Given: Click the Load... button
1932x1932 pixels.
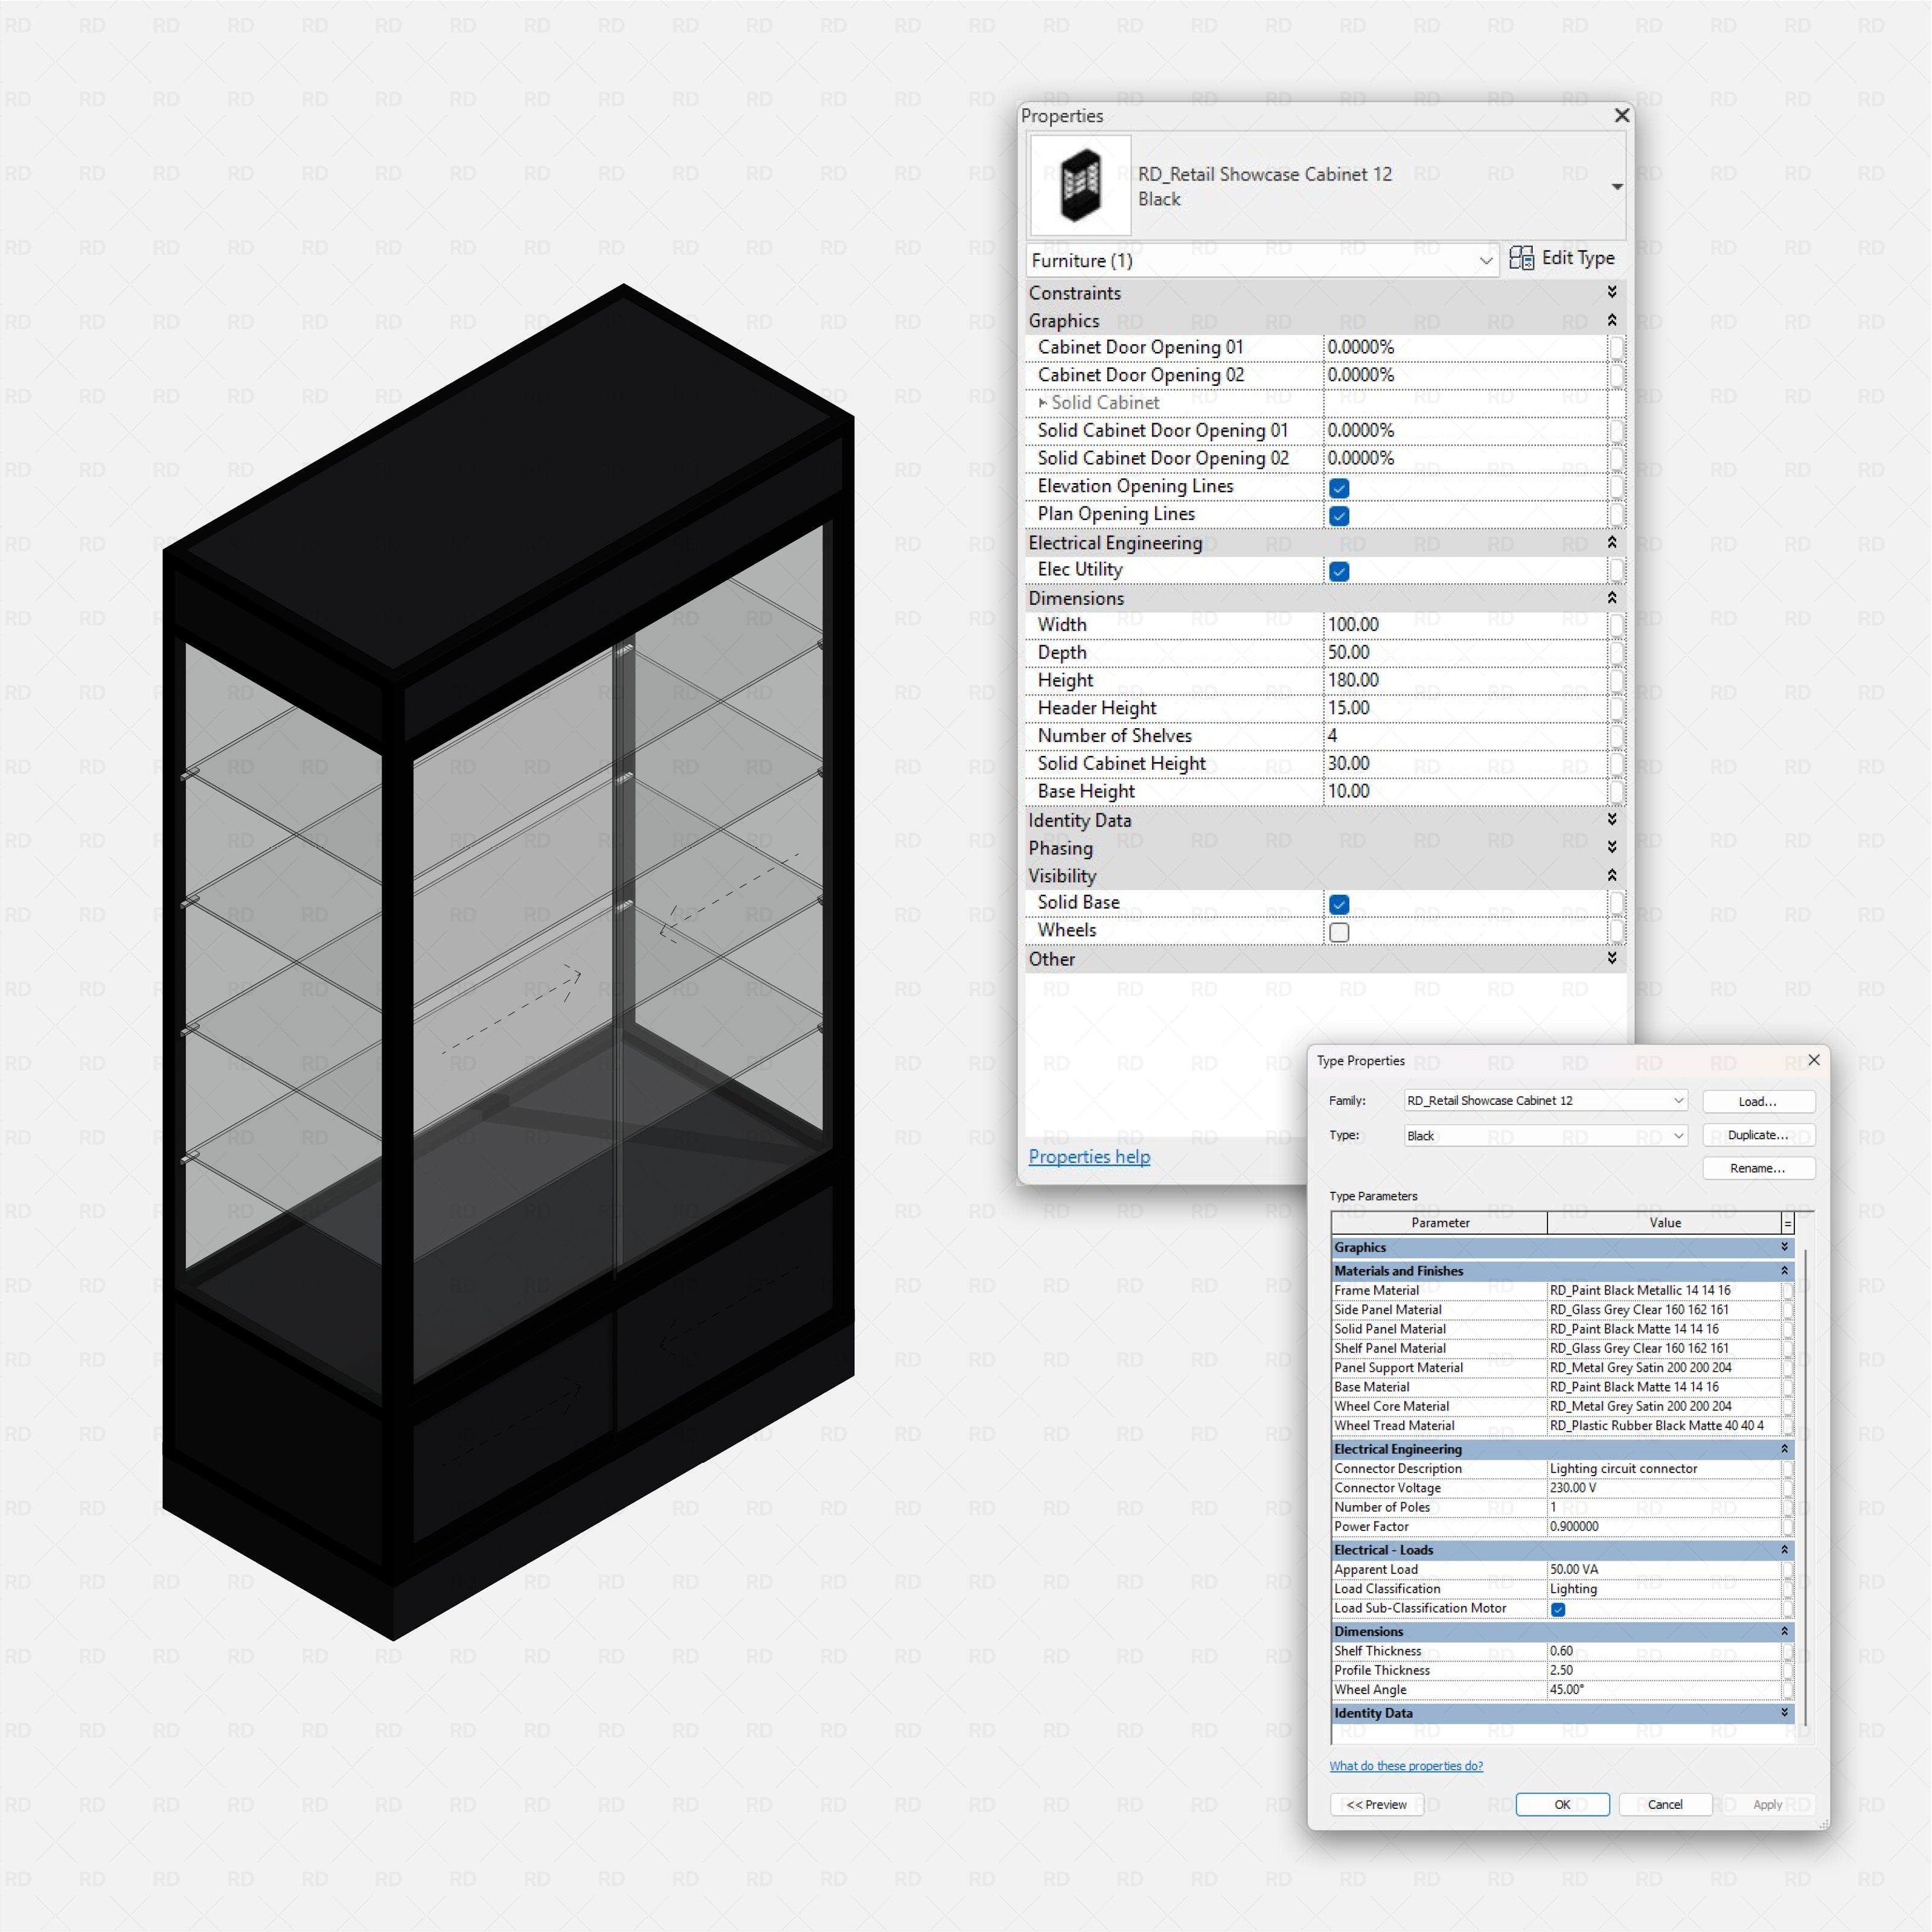Looking at the screenshot, I should 1758,1101.
